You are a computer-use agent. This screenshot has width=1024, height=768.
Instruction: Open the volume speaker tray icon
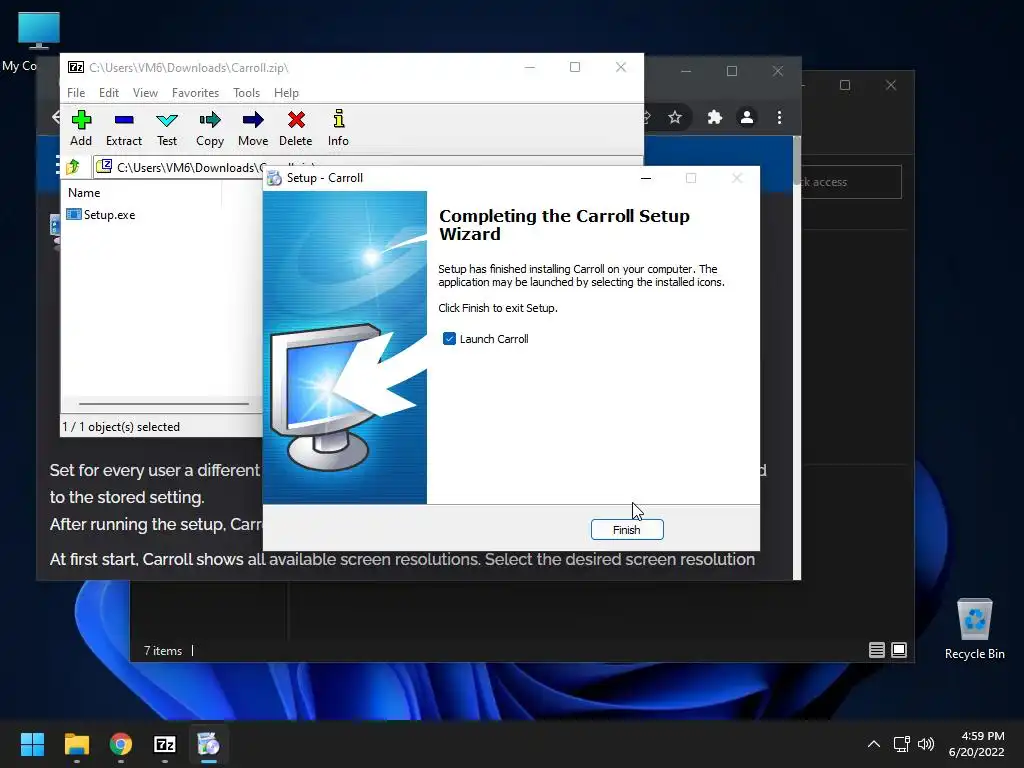(926, 744)
